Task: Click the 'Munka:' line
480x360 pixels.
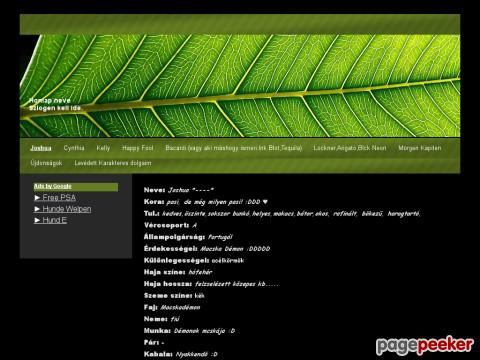Action: click(189, 331)
